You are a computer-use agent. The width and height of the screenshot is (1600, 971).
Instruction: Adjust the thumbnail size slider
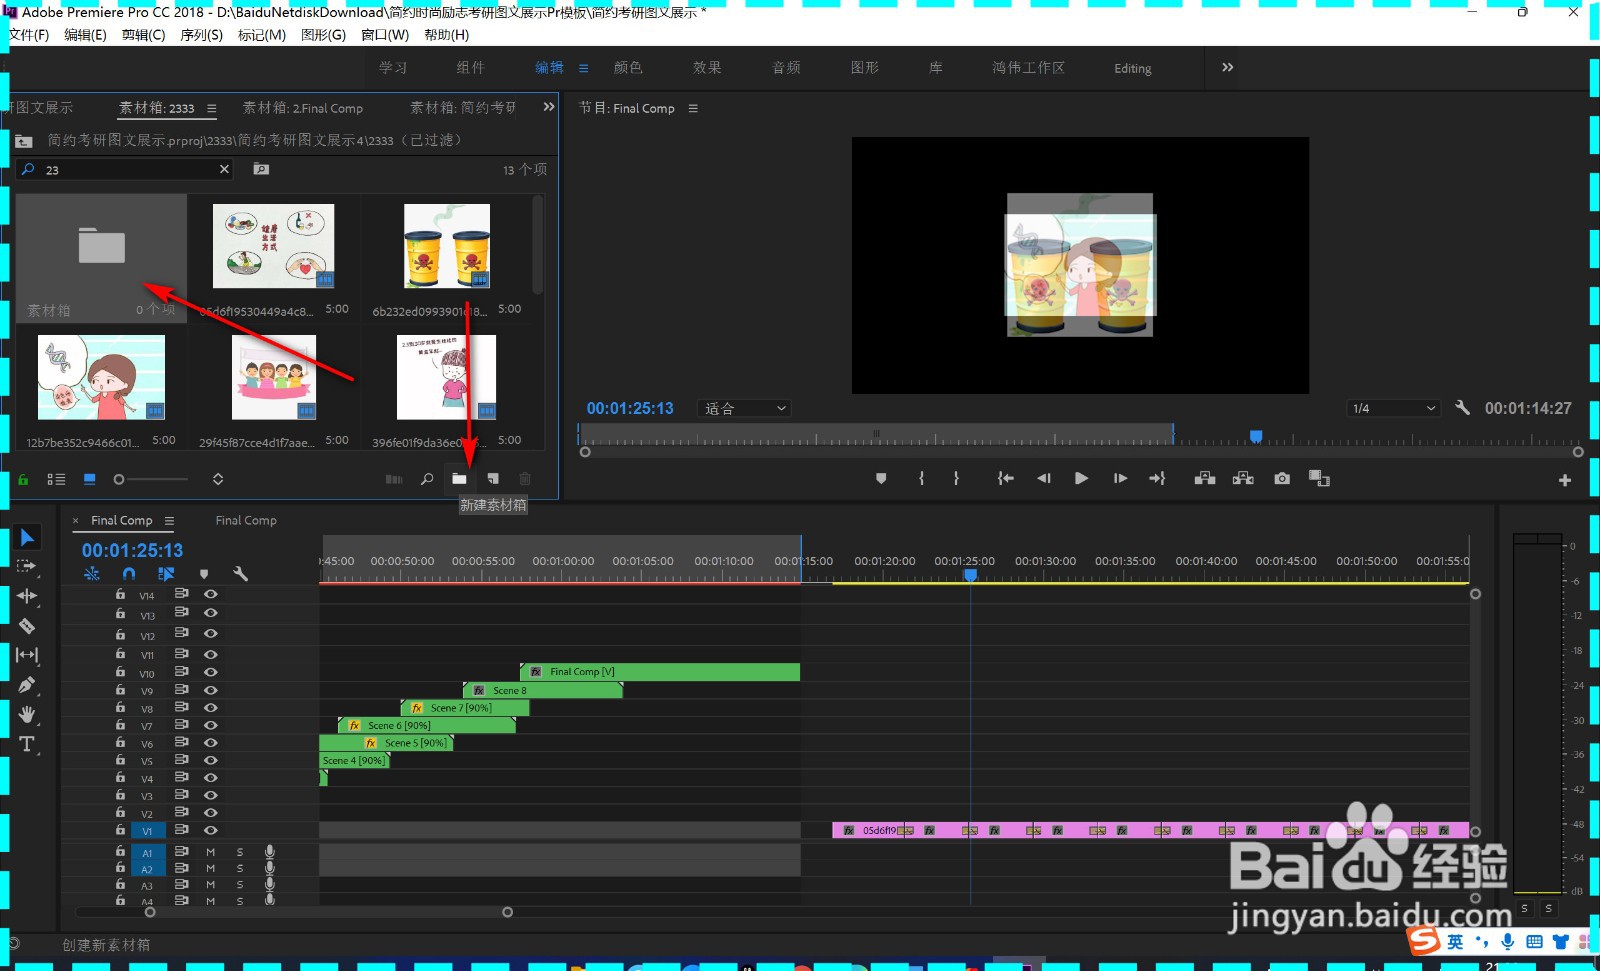click(150, 479)
